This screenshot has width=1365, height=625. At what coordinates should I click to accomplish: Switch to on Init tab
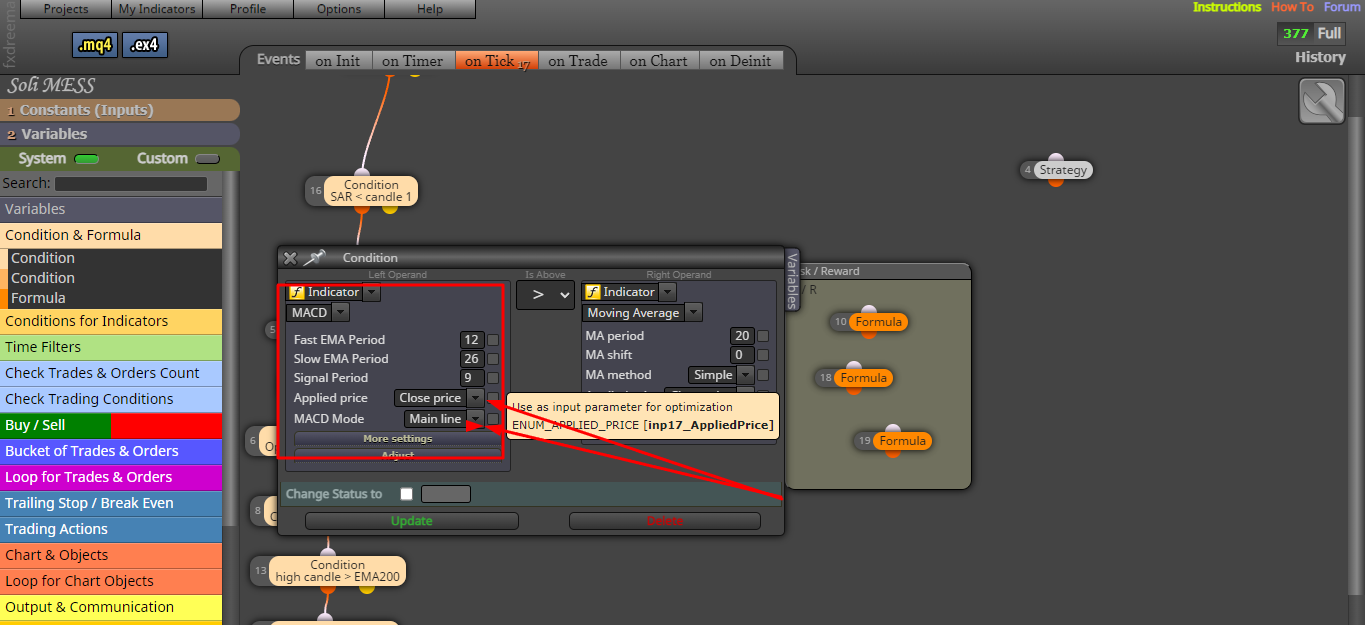338,61
